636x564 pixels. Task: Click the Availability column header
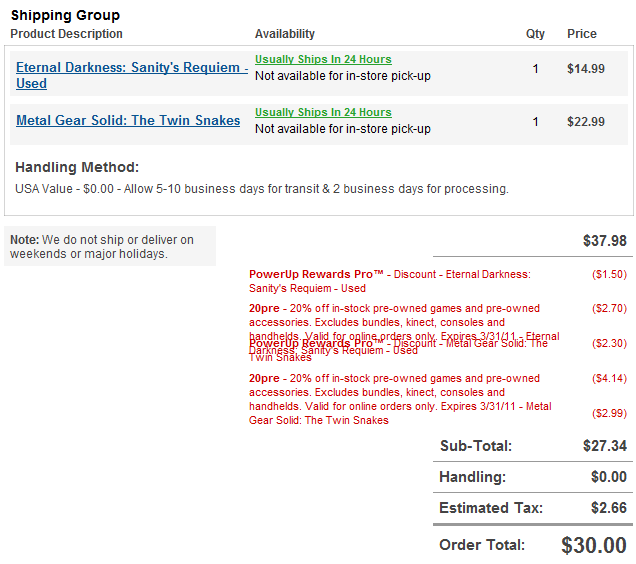pyautogui.click(x=284, y=34)
